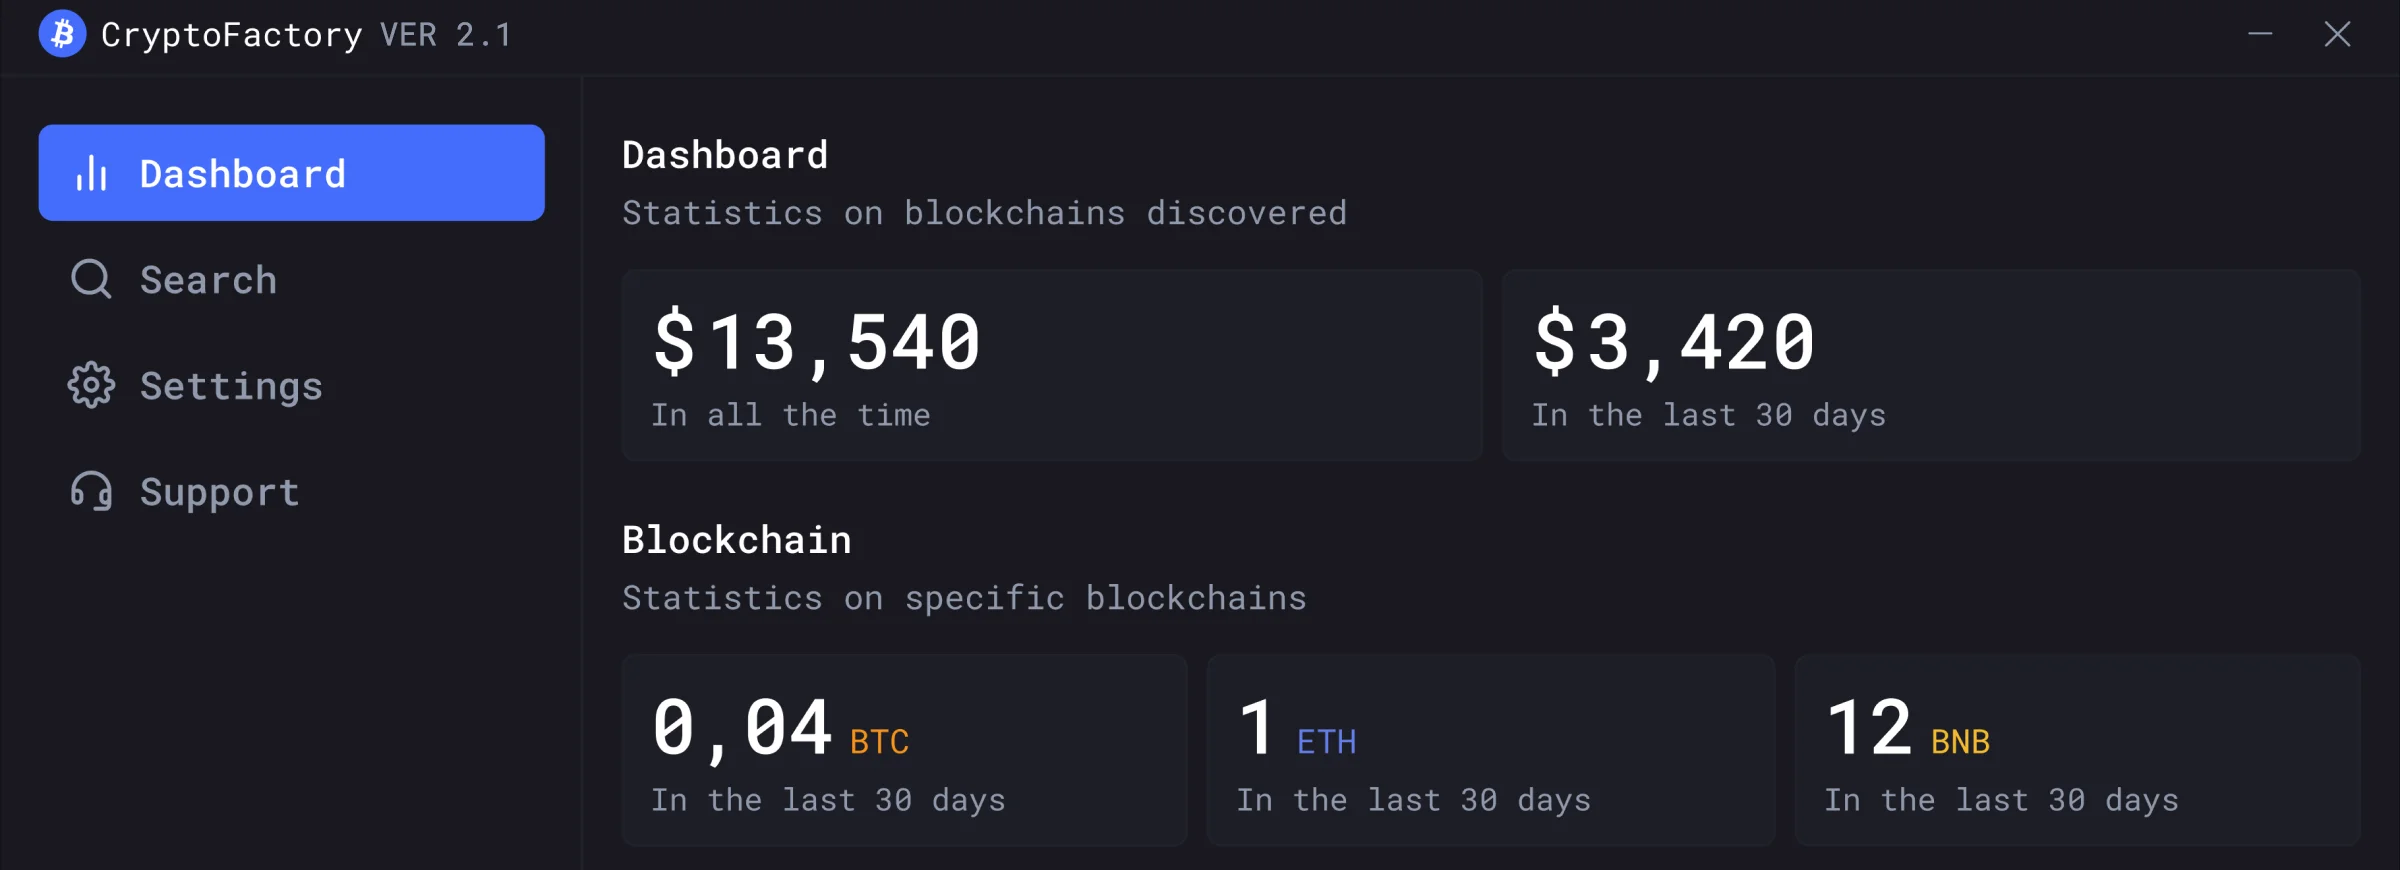Minimize the CryptoFactory window

tap(2261, 34)
